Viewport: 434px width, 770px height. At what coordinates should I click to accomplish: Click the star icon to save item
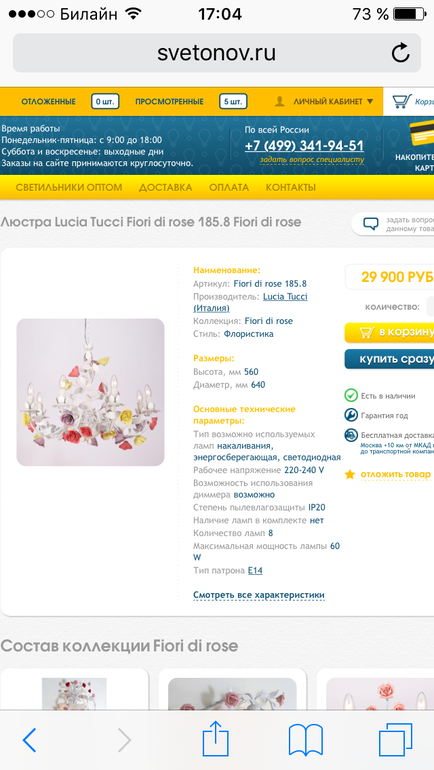[x=350, y=474]
